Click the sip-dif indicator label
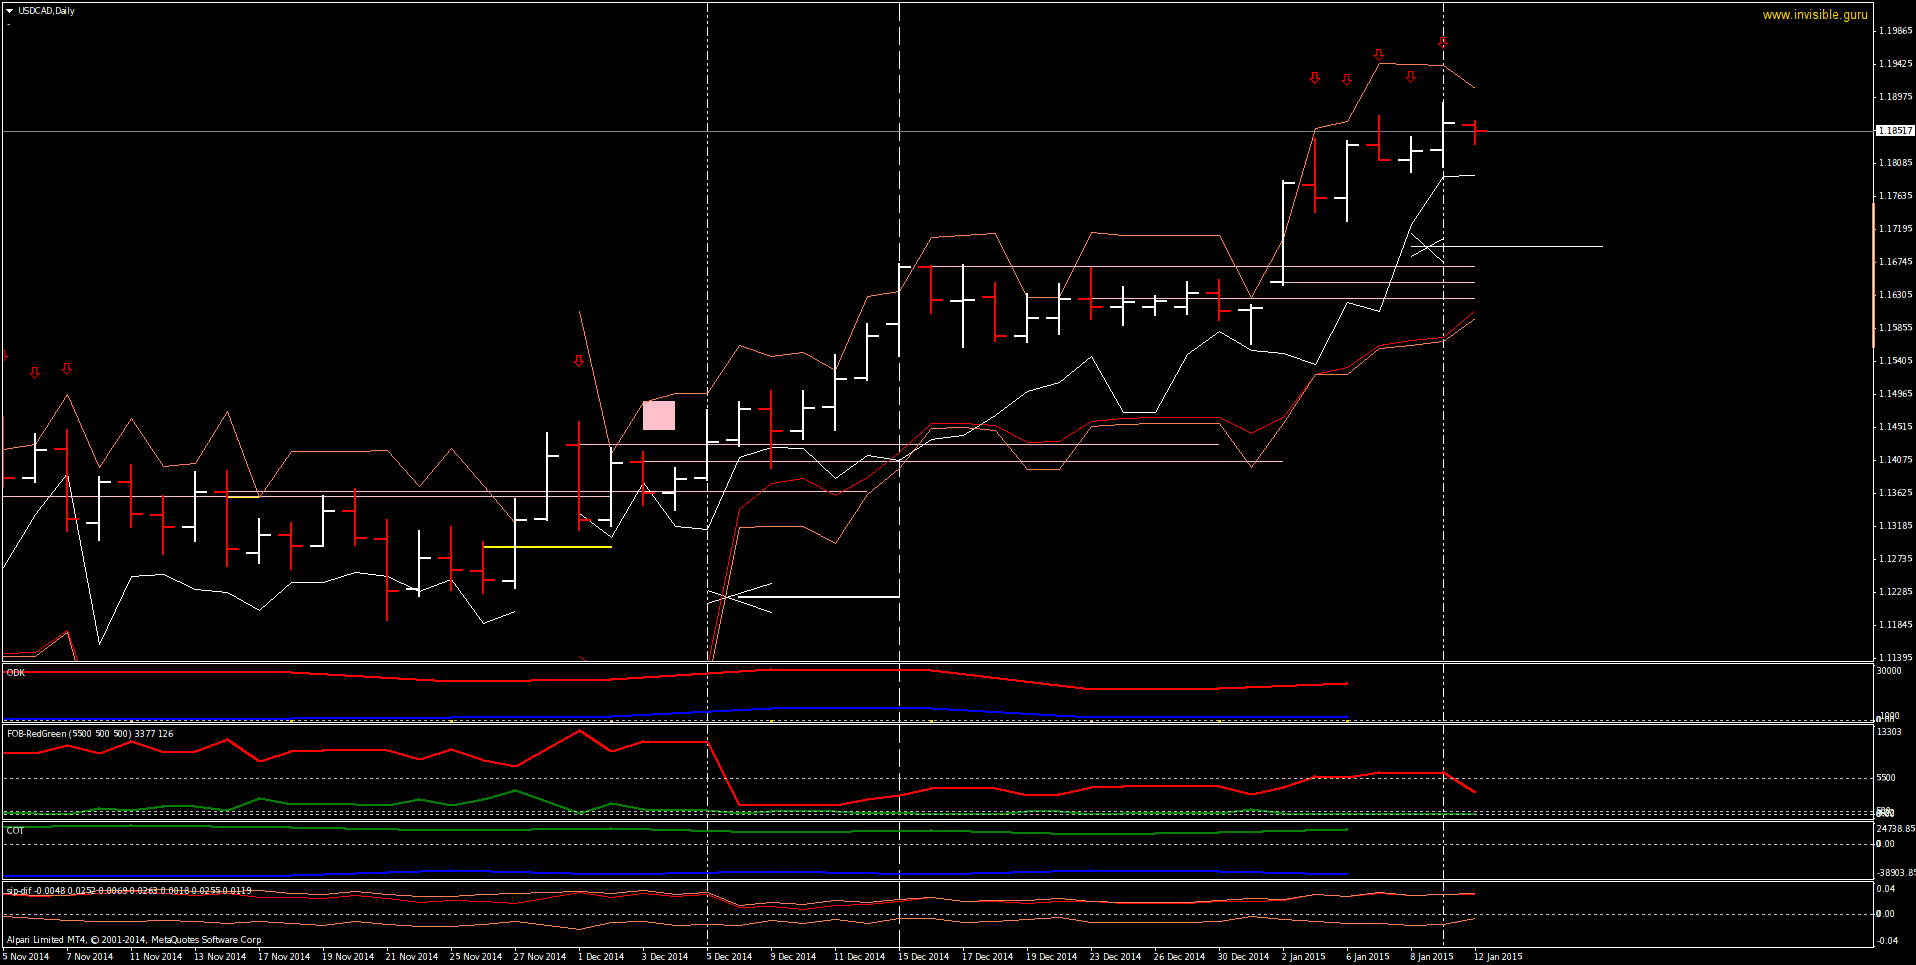The width and height of the screenshot is (1916, 965). click(129, 891)
